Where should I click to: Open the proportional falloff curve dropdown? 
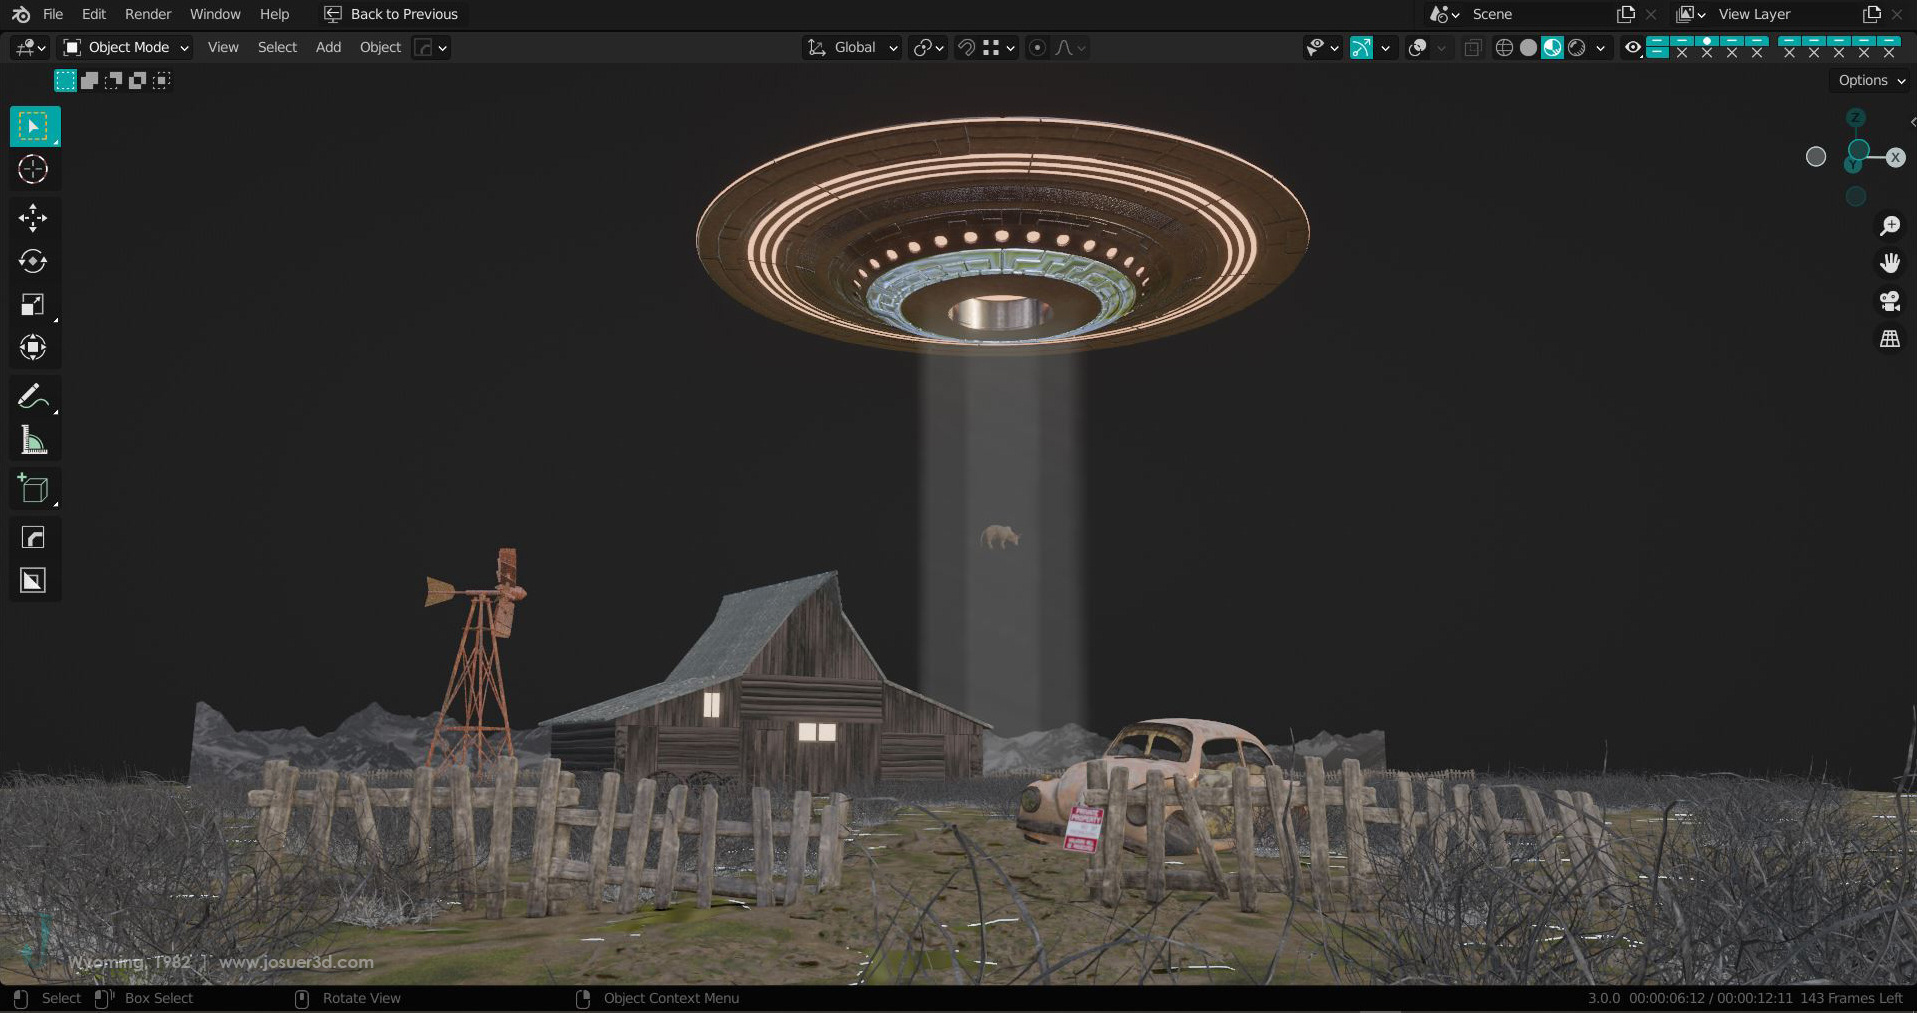point(1070,47)
